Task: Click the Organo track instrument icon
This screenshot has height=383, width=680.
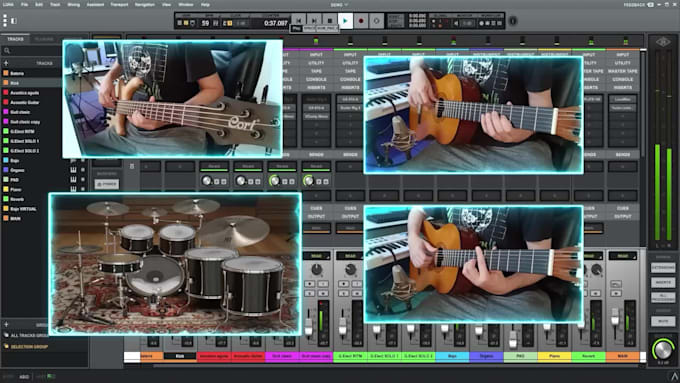Action: tap(73, 170)
